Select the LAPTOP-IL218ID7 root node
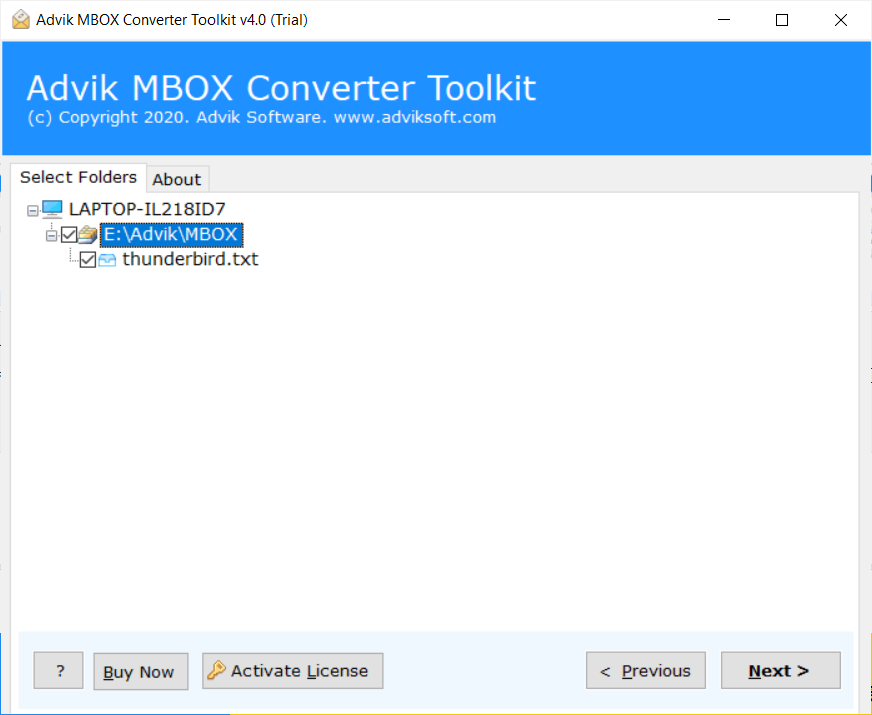The image size is (872, 715). 146,209
